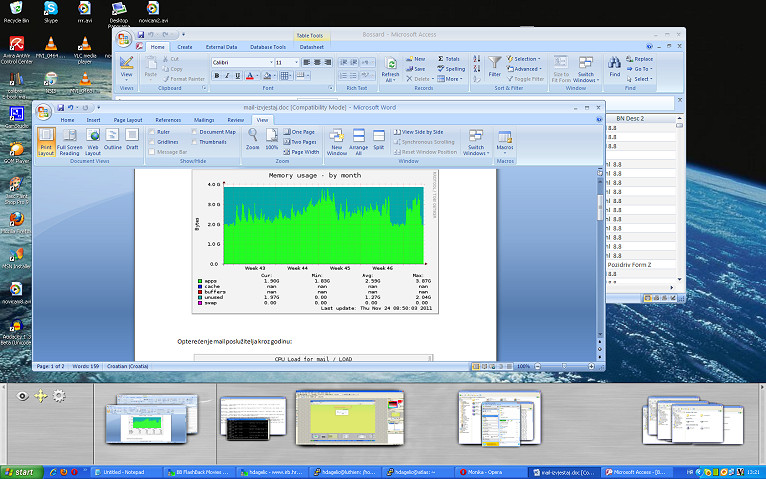Open Switch Windows dropdown in Word
766x479 pixels.
pyautogui.click(x=475, y=141)
